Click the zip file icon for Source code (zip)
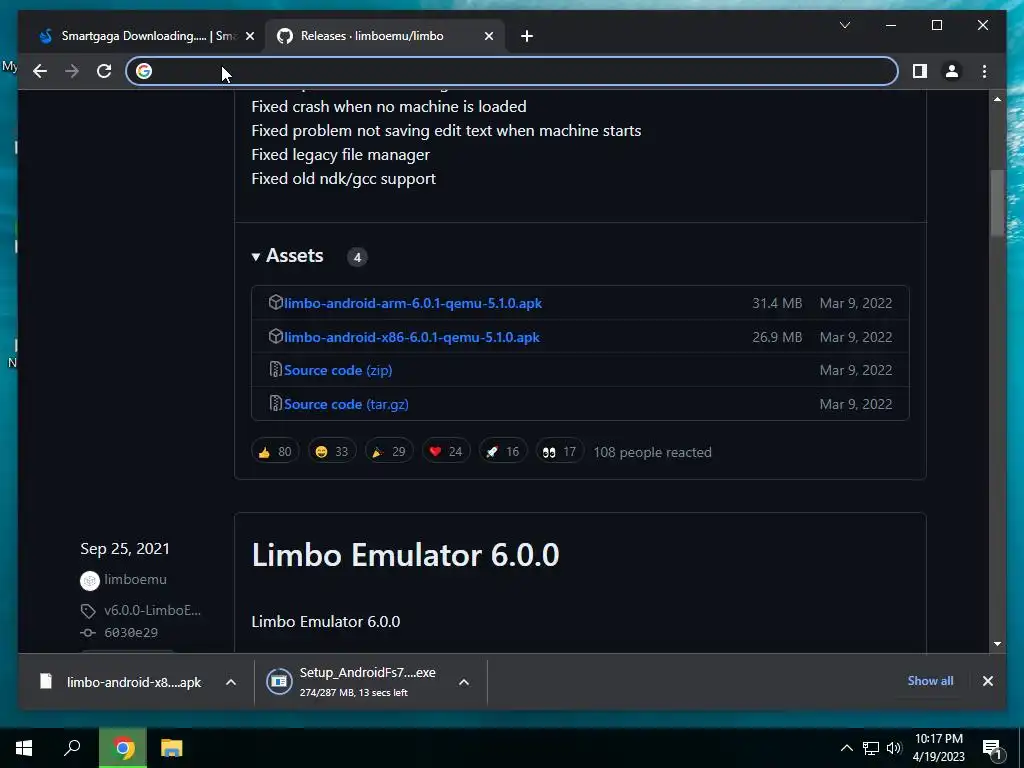 click(276, 370)
